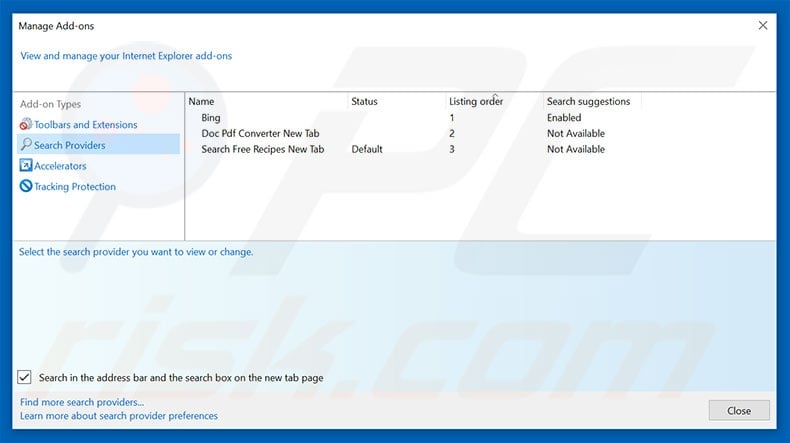This screenshot has width=790, height=443.
Task: Click the Close button
Action: coord(739,410)
